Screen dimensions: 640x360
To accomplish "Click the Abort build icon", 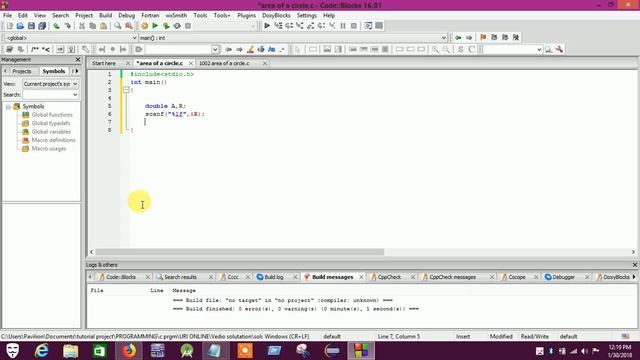I will [188, 26].
